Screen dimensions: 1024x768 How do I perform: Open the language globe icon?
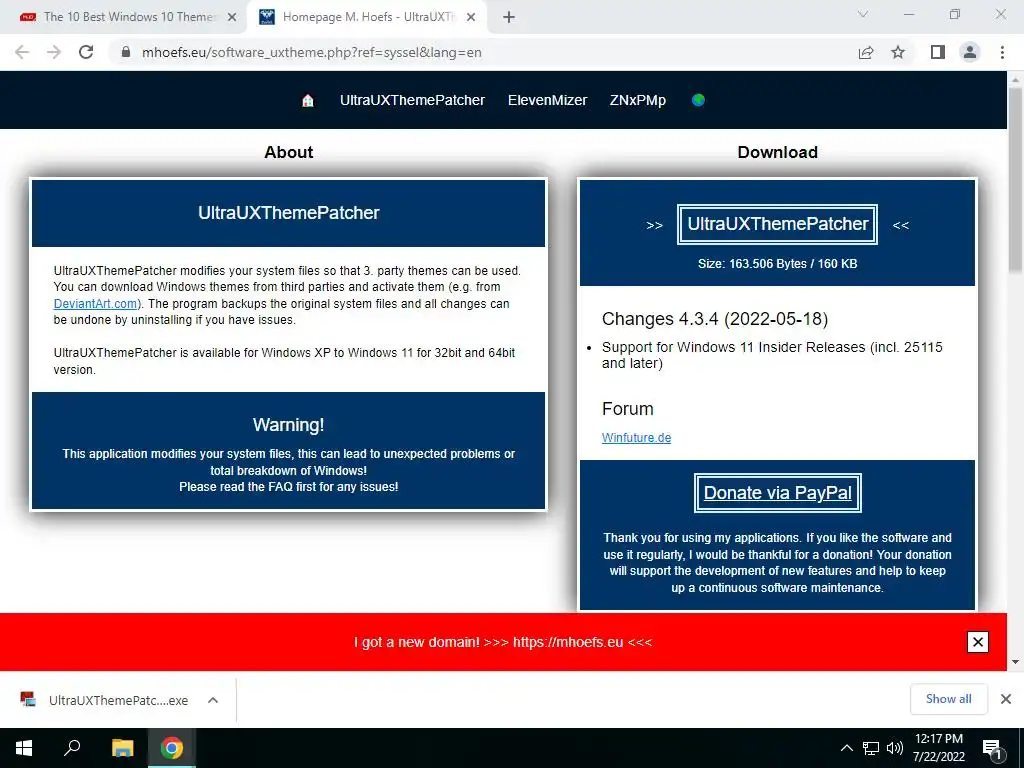tap(698, 100)
